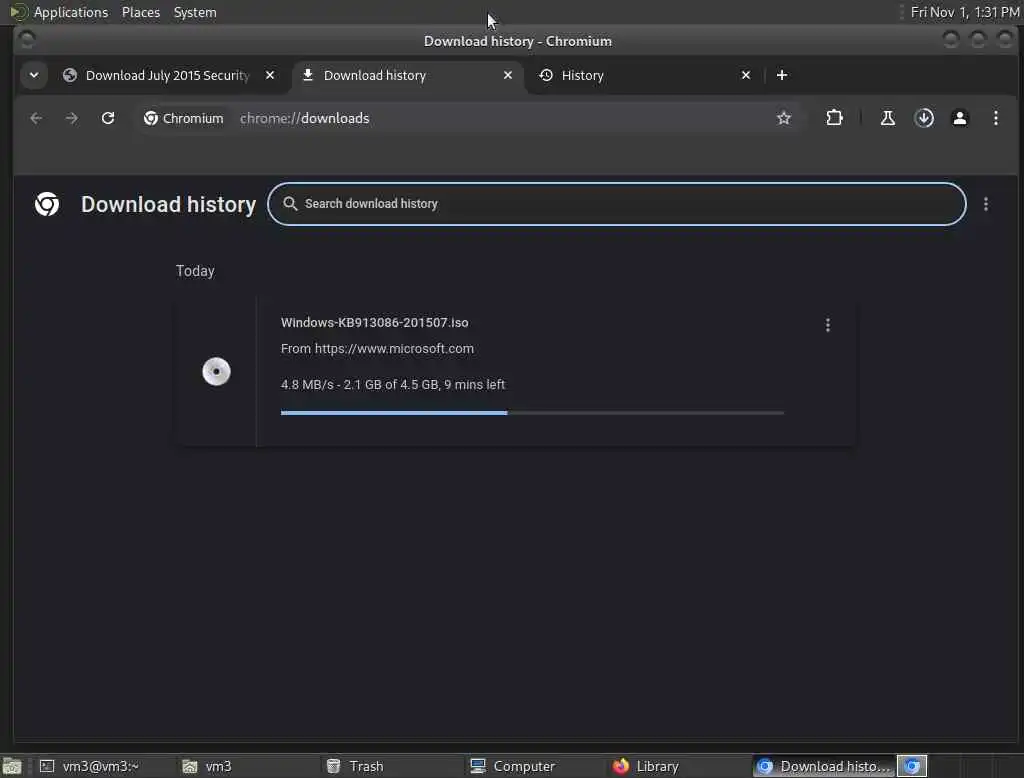Click the Chromium logo beside Download history

pos(47,204)
